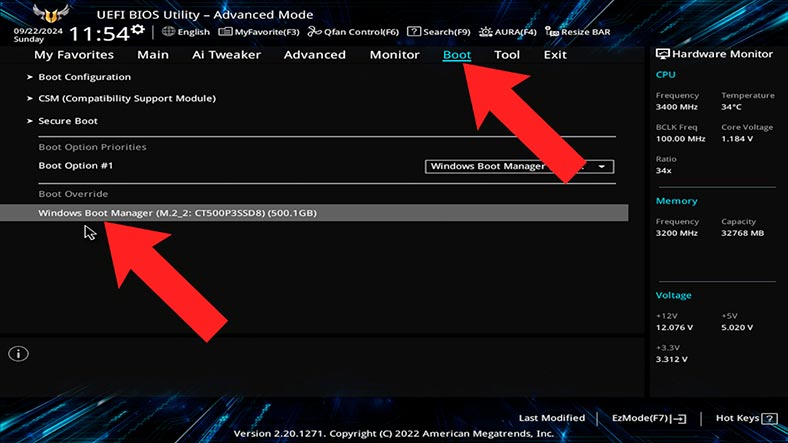Expand Boot Configuration submenu

tap(84, 77)
